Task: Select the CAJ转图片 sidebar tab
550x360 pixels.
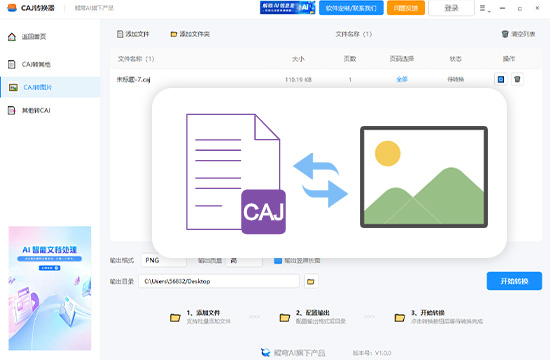Action: tap(50, 87)
